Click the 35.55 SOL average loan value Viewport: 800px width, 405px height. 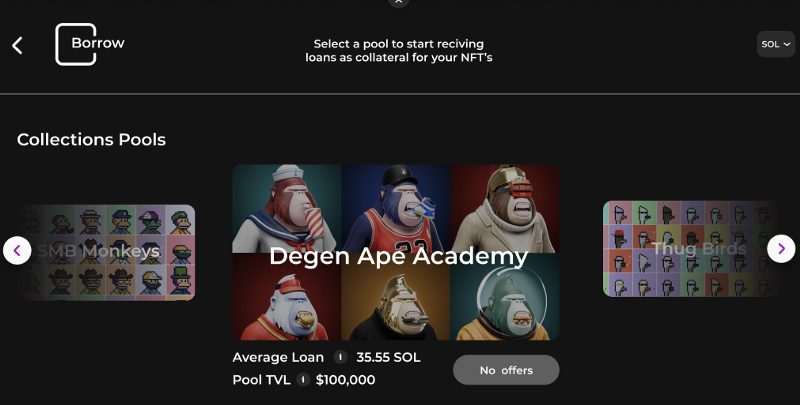coord(388,357)
